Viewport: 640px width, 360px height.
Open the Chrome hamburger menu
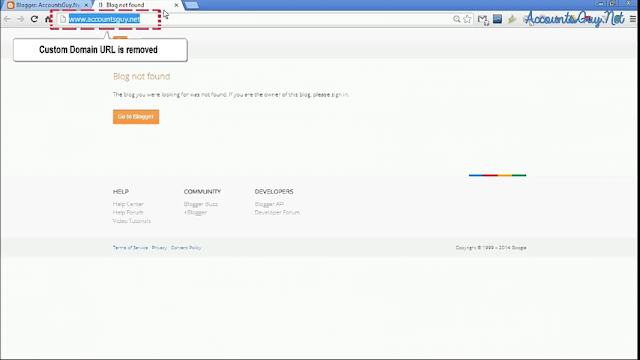click(x=633, y=19)
